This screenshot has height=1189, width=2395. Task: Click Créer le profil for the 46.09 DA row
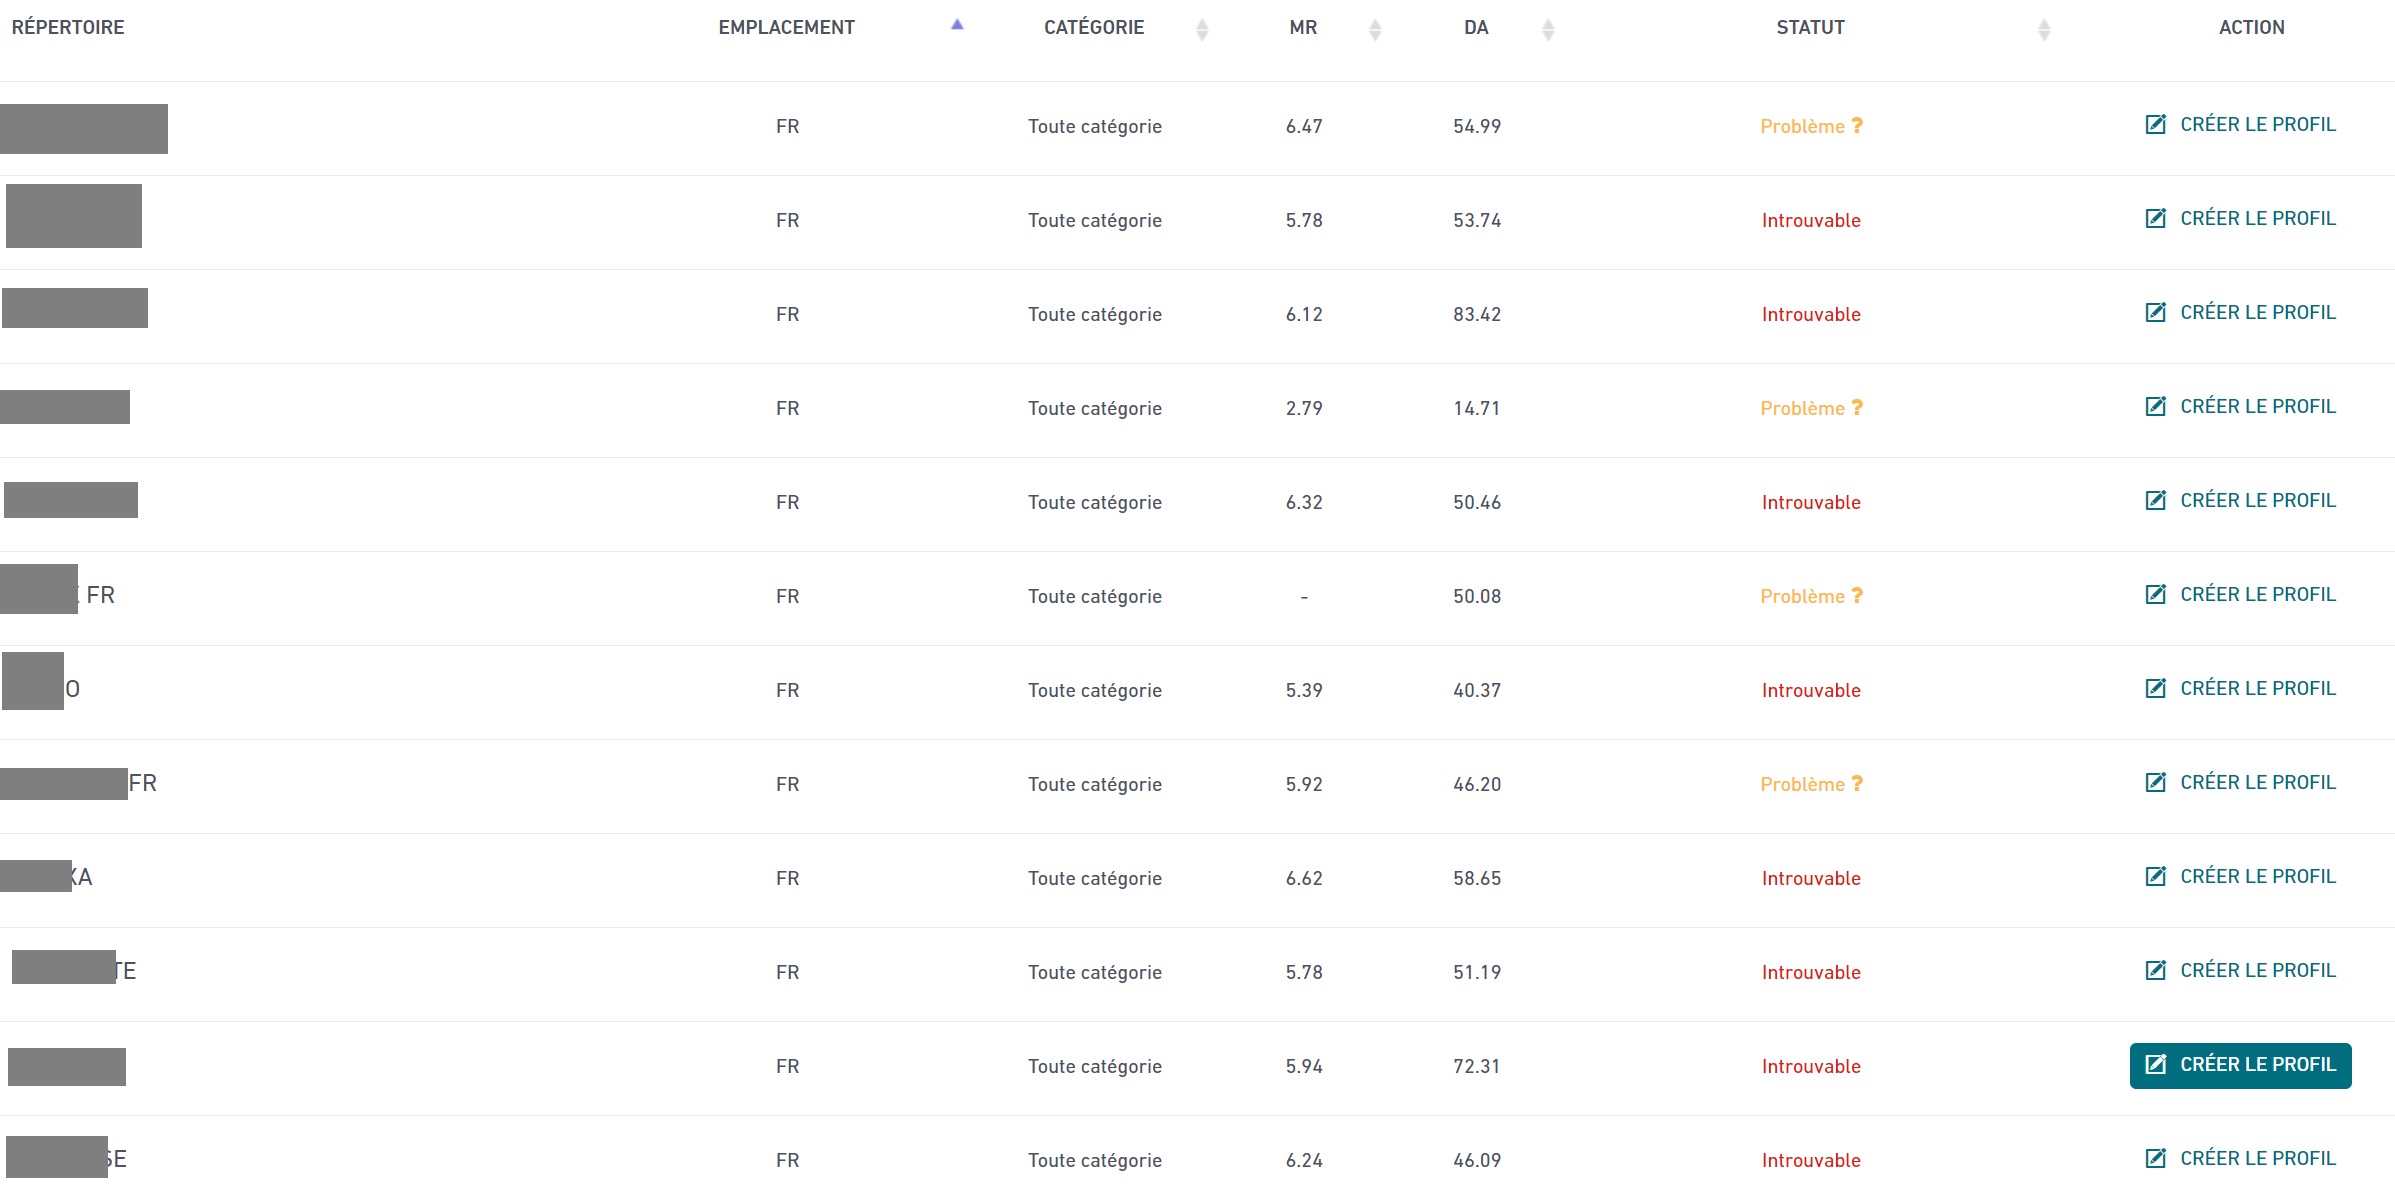[x=2257, y=1159]
